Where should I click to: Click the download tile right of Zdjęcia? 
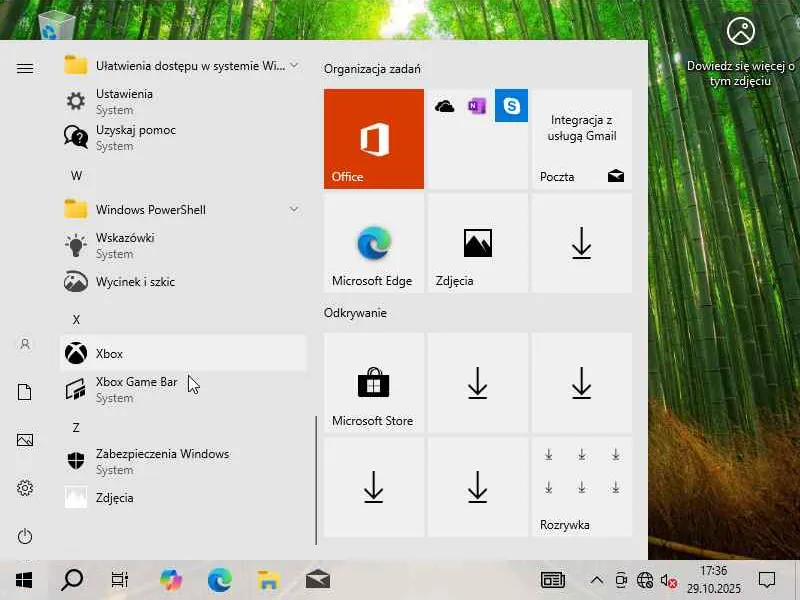582,243
